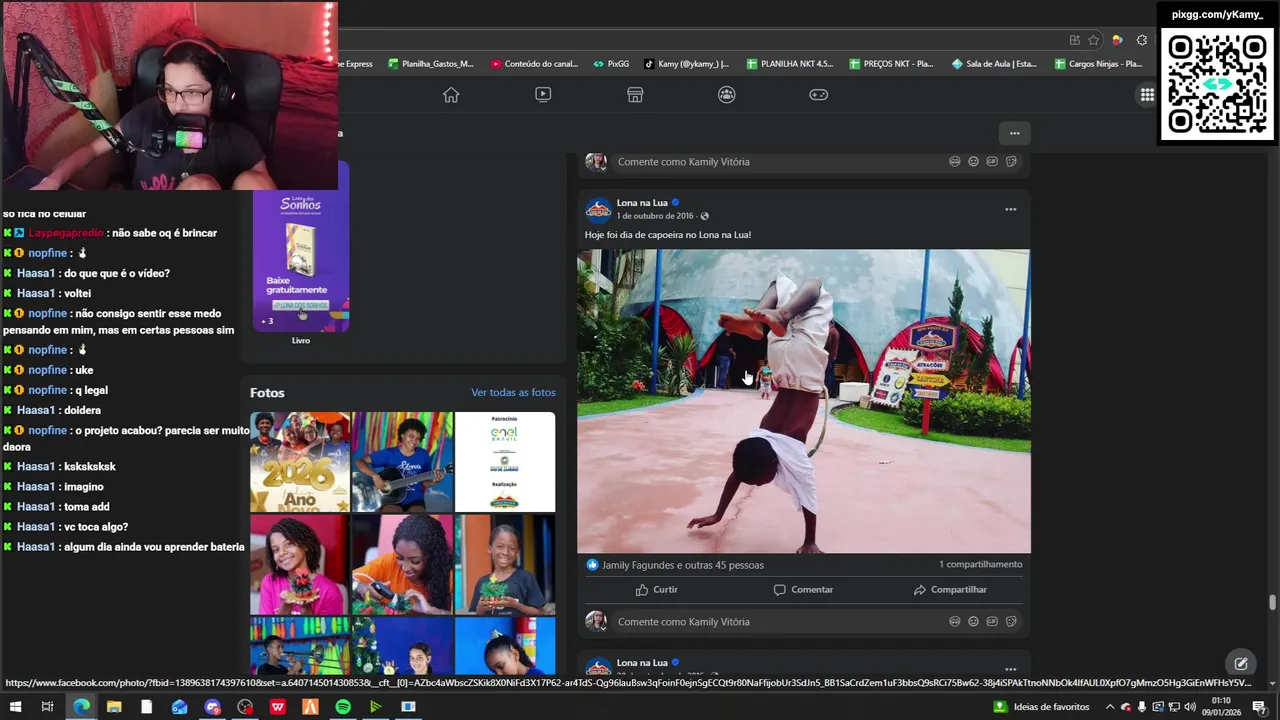Image resolution: width=1280 pixels, height=720 pixels.
Task: Open the Cargos Ninjas bookmark
Action: click(x=1098, y=64)
